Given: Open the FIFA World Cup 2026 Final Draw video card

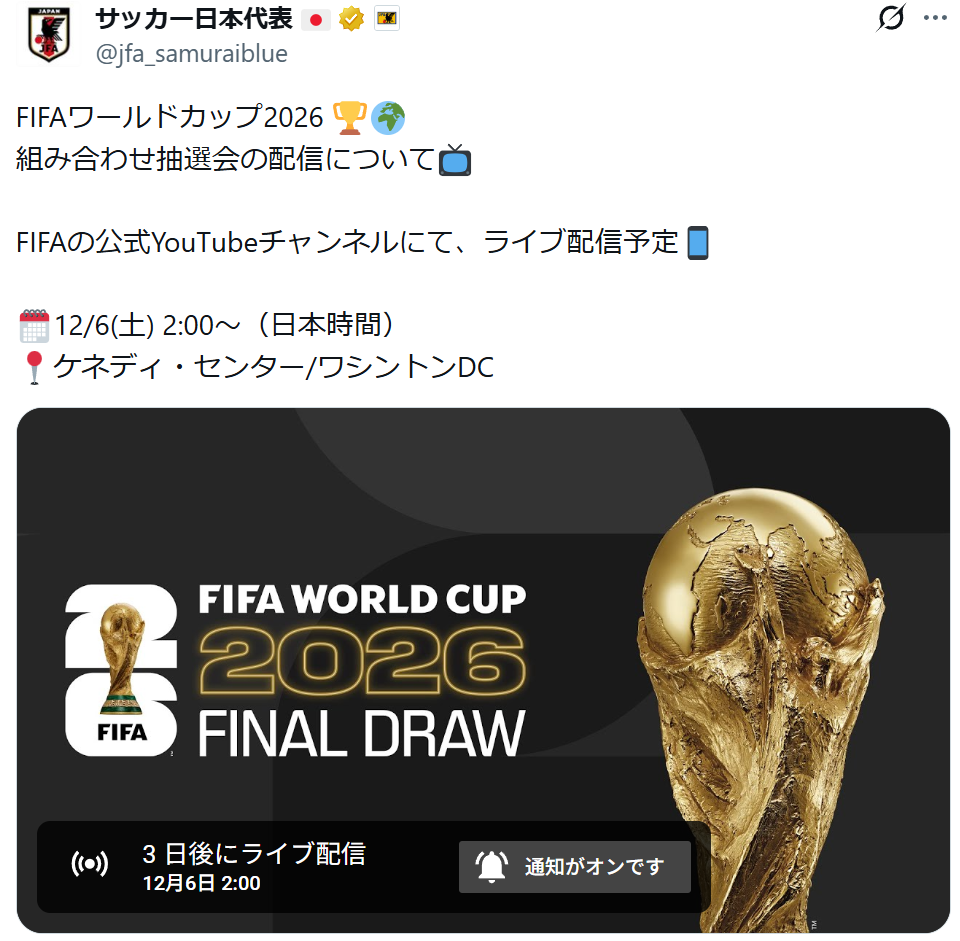Looking at the screenshot, I should click(483, 670).
